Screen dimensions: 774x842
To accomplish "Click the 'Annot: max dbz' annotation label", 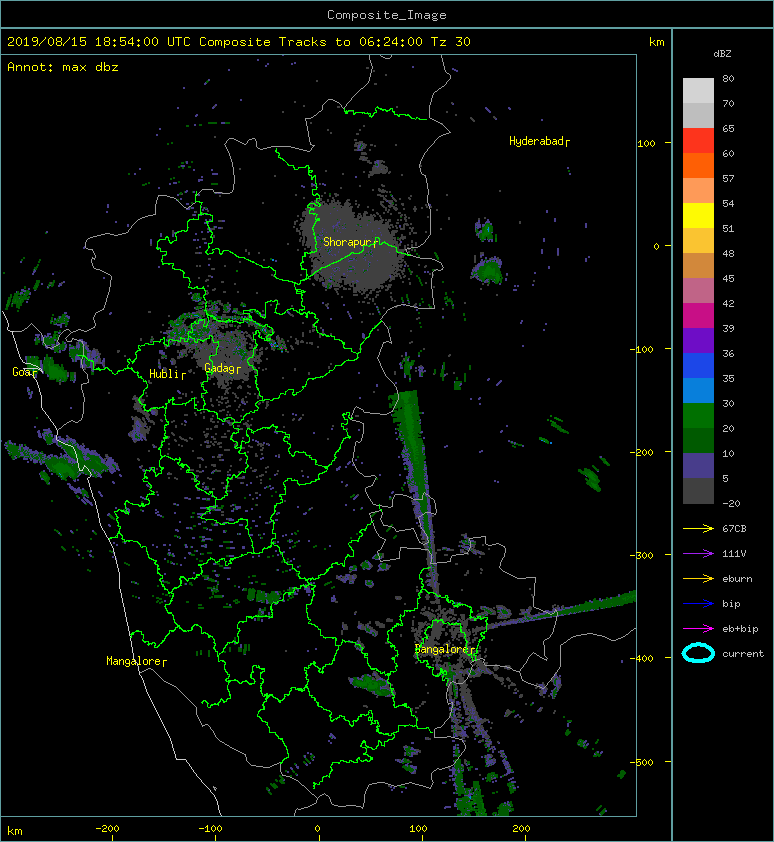I will point(63,67).
